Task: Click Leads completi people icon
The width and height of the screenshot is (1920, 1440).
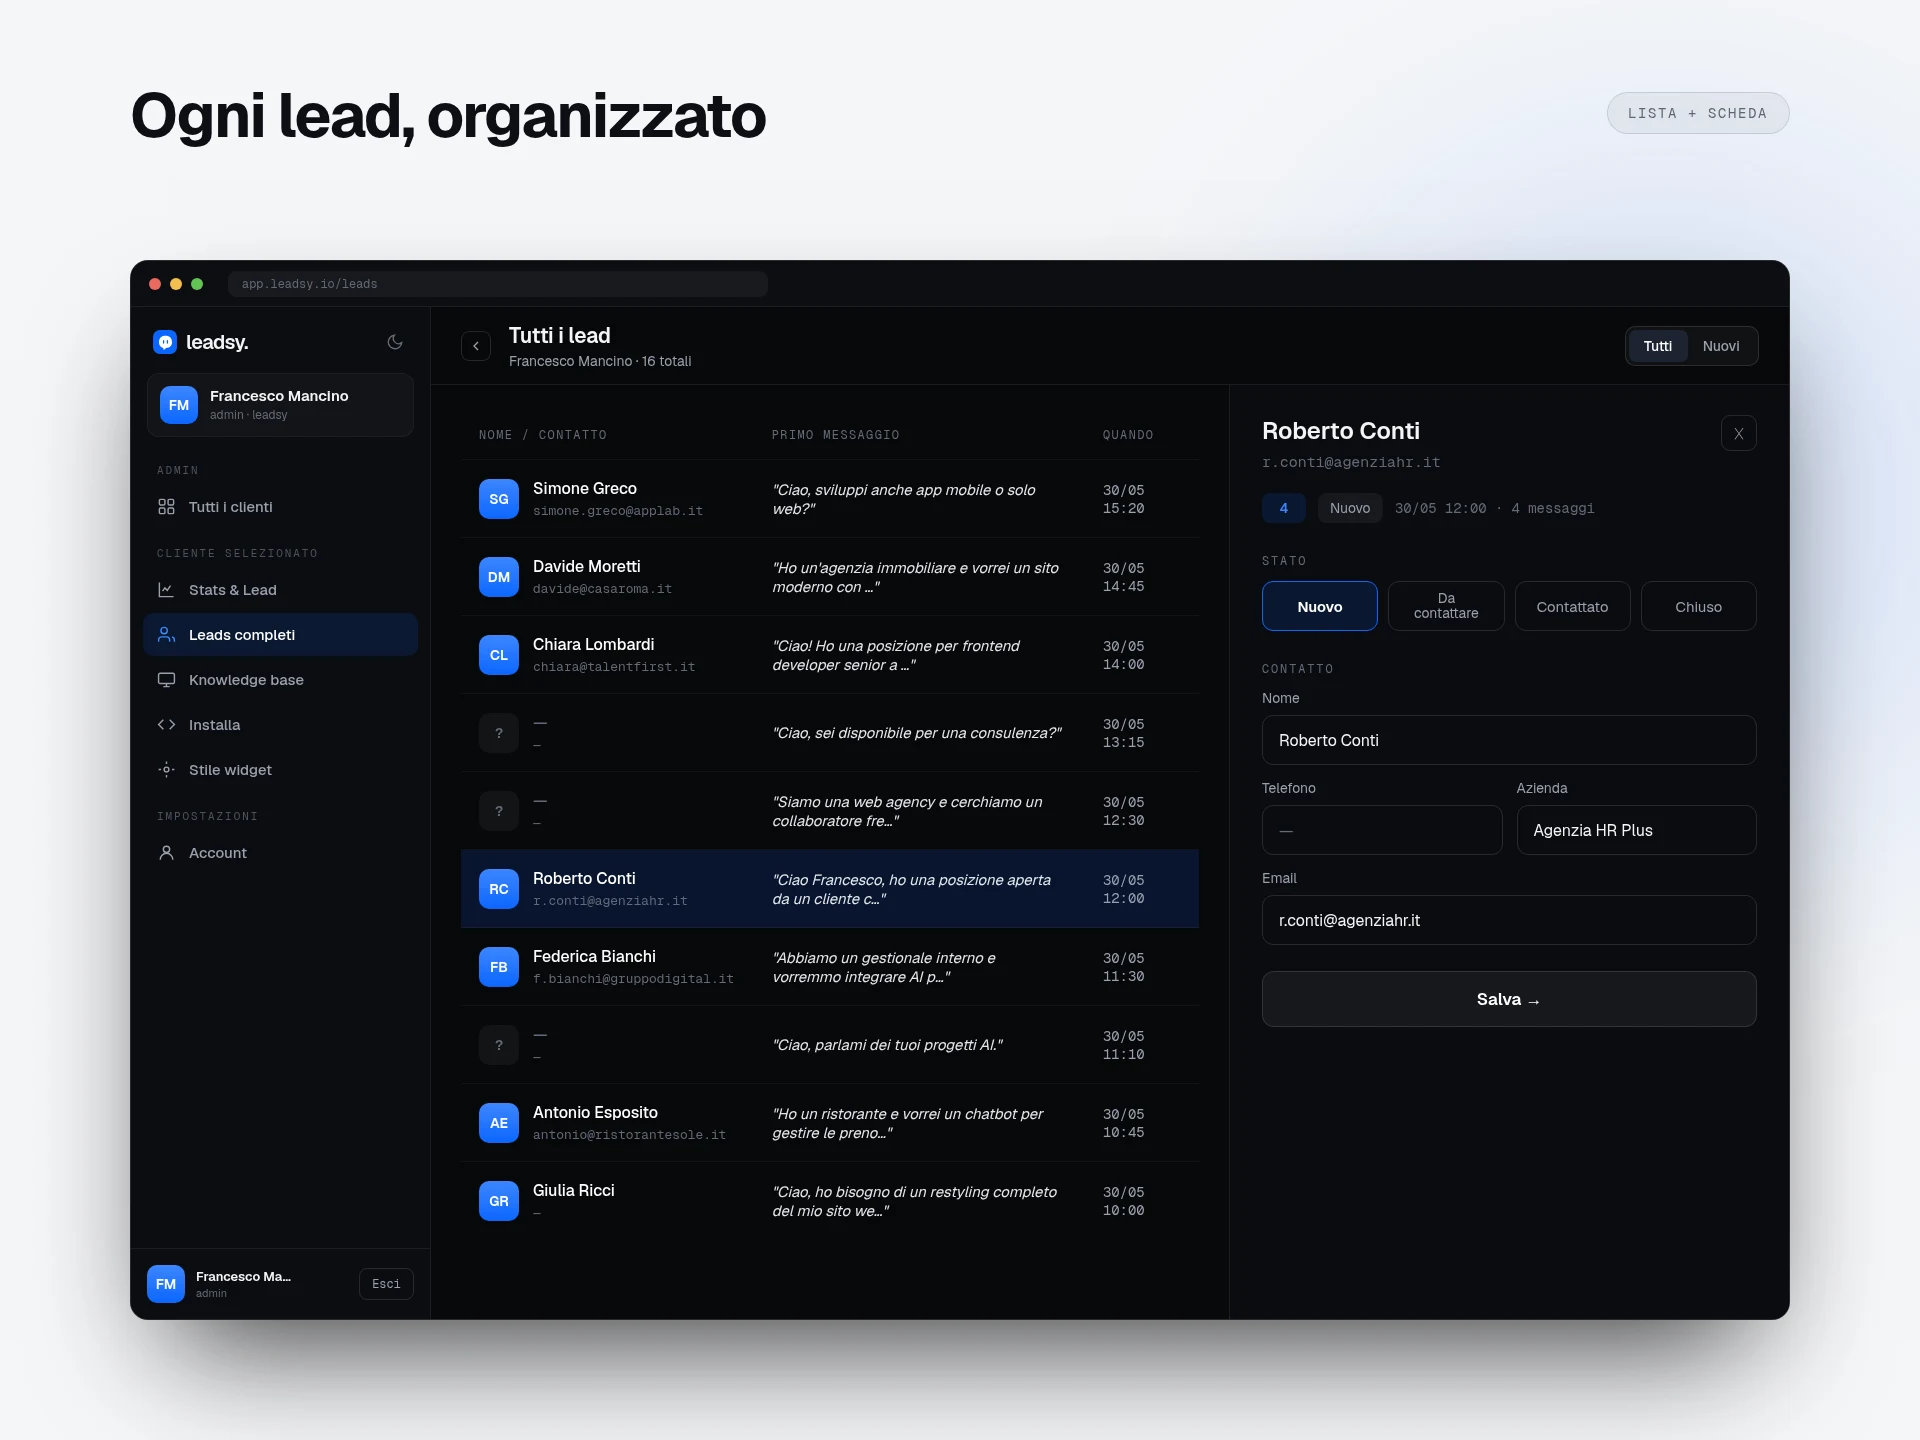Action: pos(166,635)
